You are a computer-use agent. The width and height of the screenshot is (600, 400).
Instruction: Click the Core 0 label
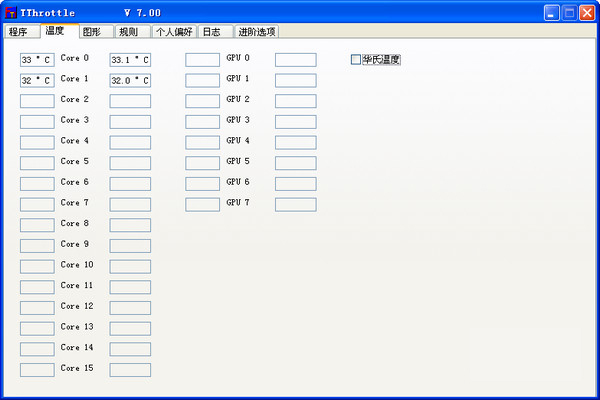75,58
